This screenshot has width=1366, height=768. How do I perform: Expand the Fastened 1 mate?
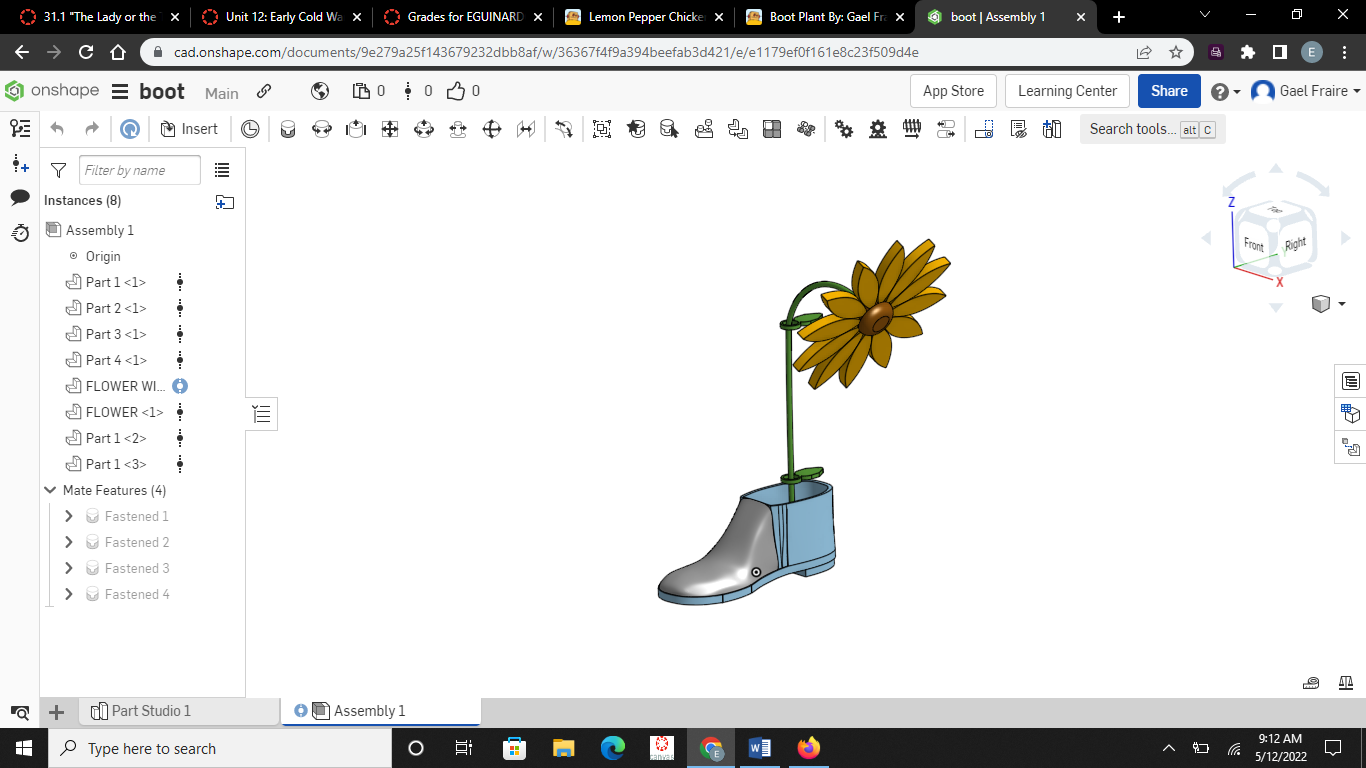68,516
